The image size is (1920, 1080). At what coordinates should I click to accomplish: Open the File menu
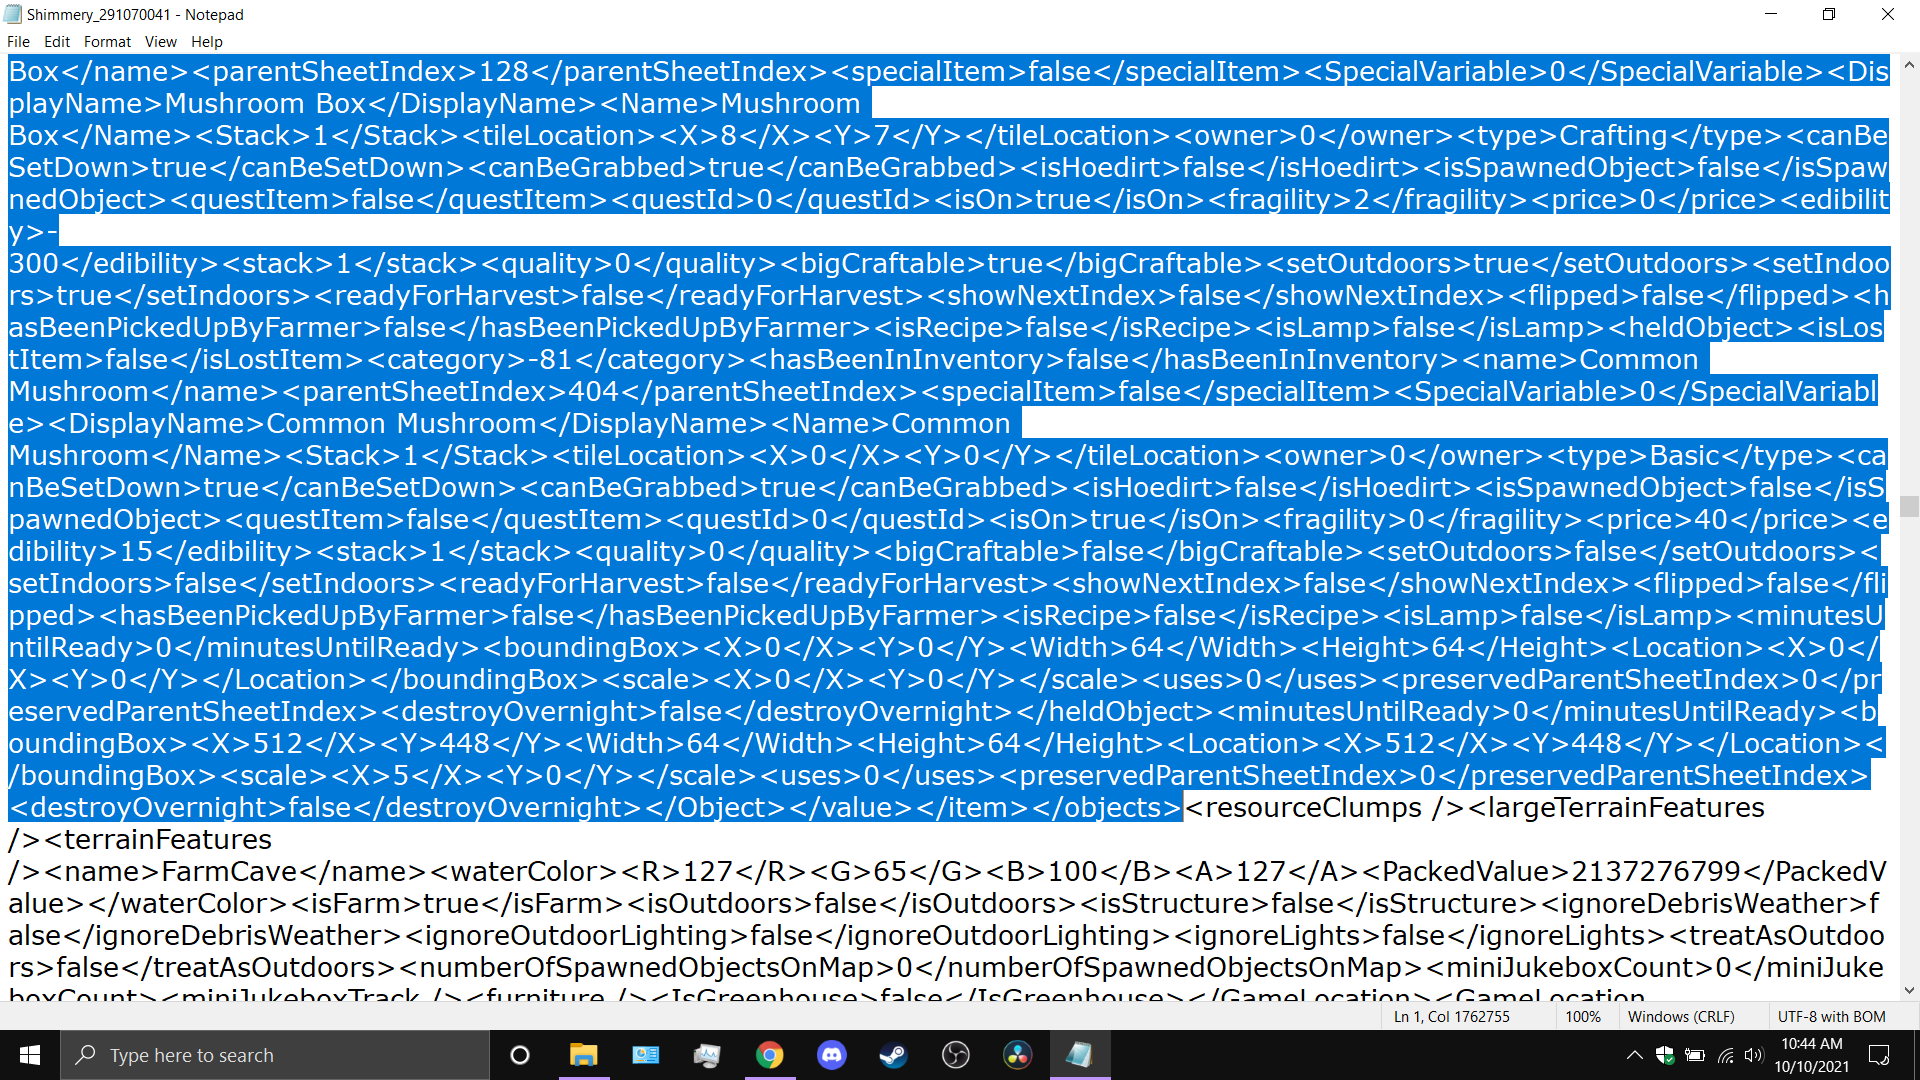(x=18, y=42)
